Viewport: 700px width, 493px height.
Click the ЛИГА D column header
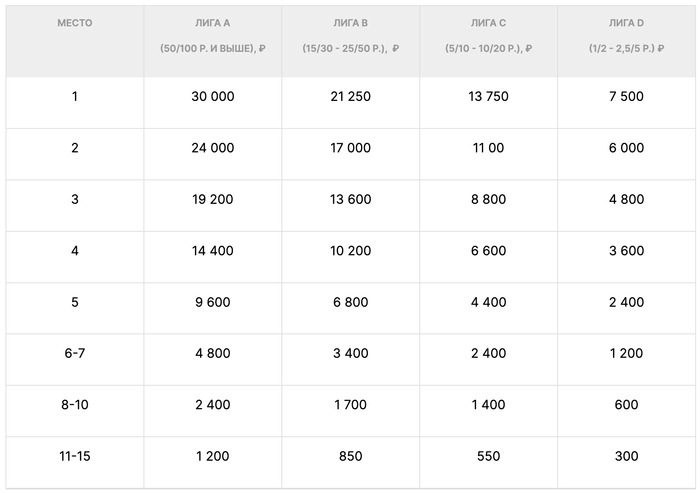[627, 22]
